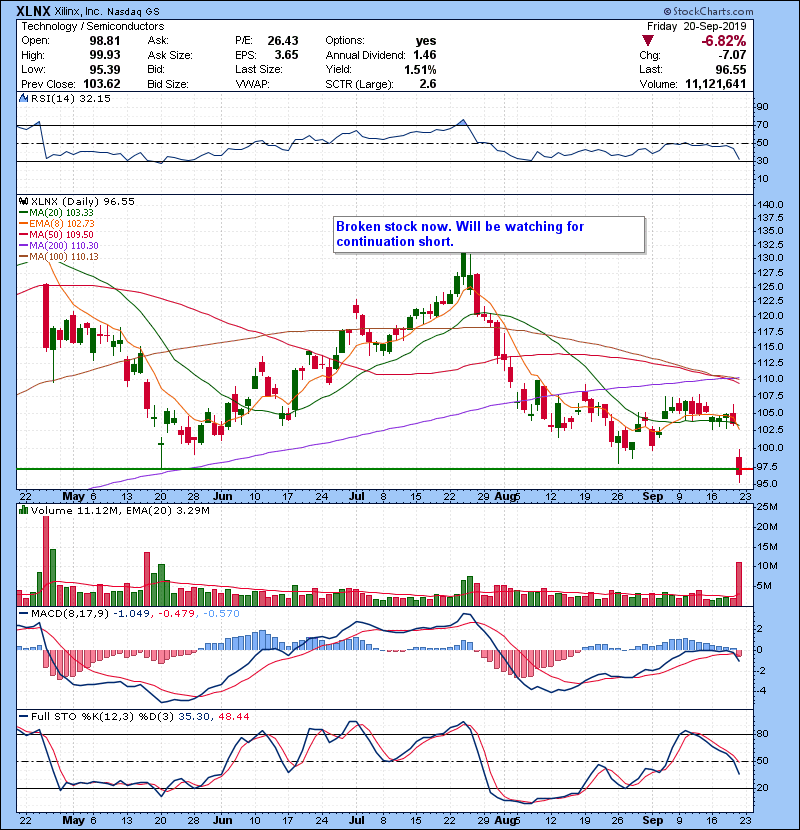Click the green horizontal support line at 97.5
This screenshot has height=830, width=800.
[376, 469]
